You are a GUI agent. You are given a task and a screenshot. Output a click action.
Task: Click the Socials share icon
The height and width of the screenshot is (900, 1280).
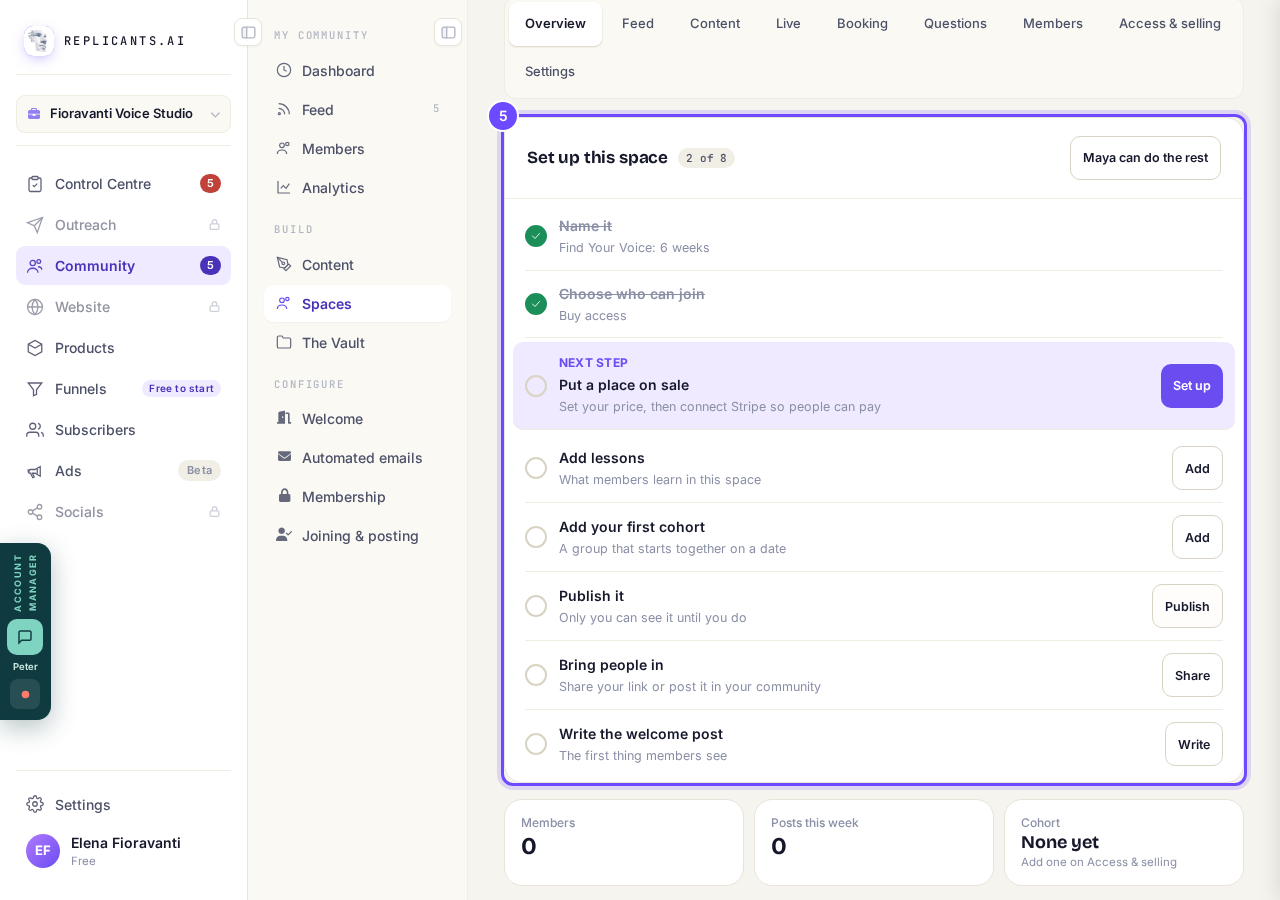point(35,512)
